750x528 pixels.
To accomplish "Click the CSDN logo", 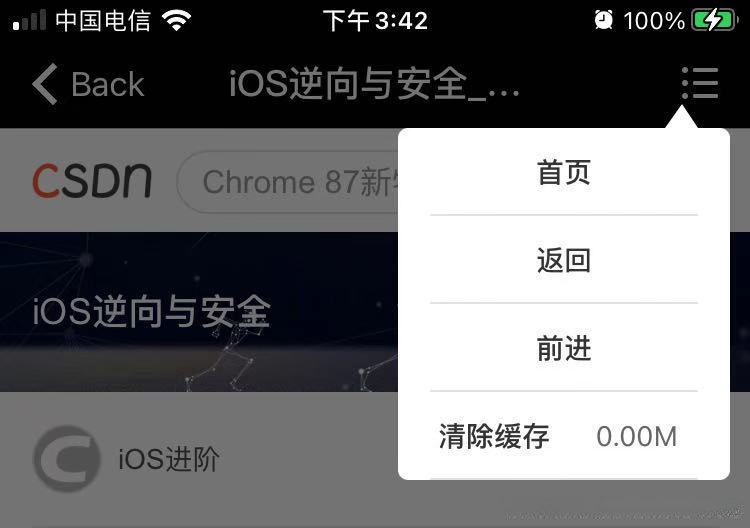I will tap(92, 181).
